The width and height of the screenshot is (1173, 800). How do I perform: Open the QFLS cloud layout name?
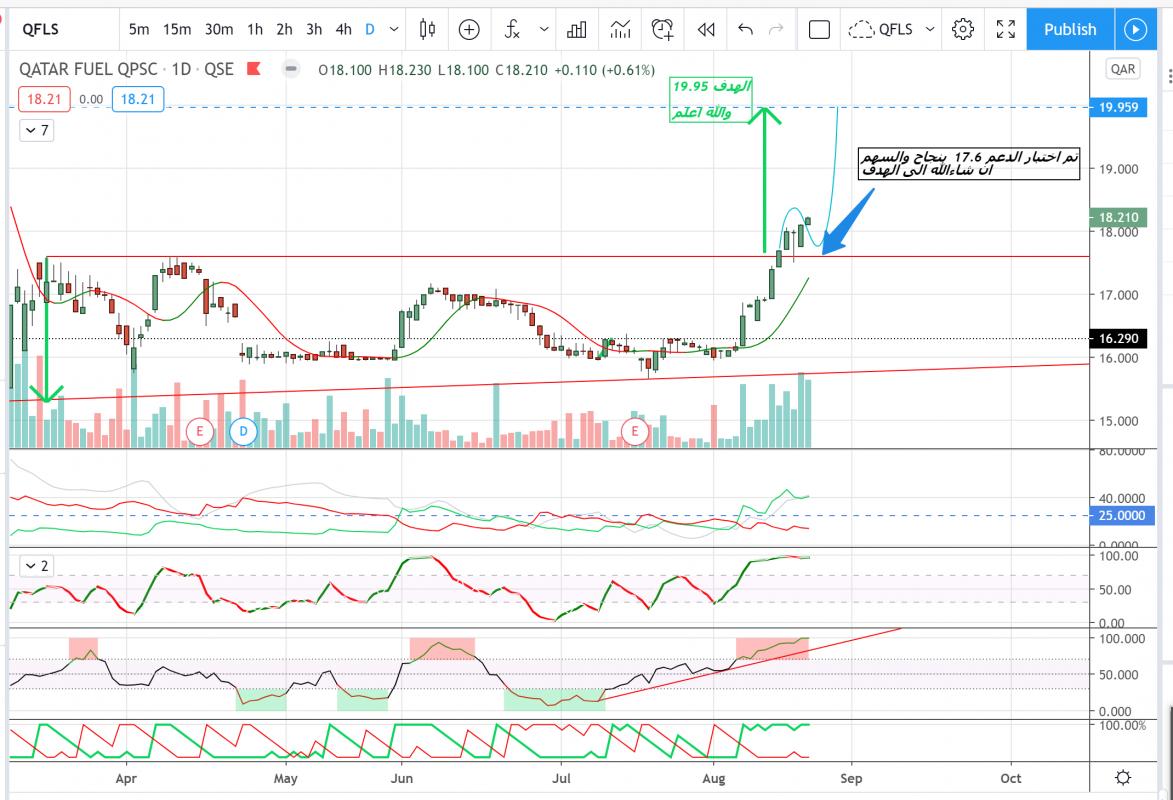click(881, 29)
